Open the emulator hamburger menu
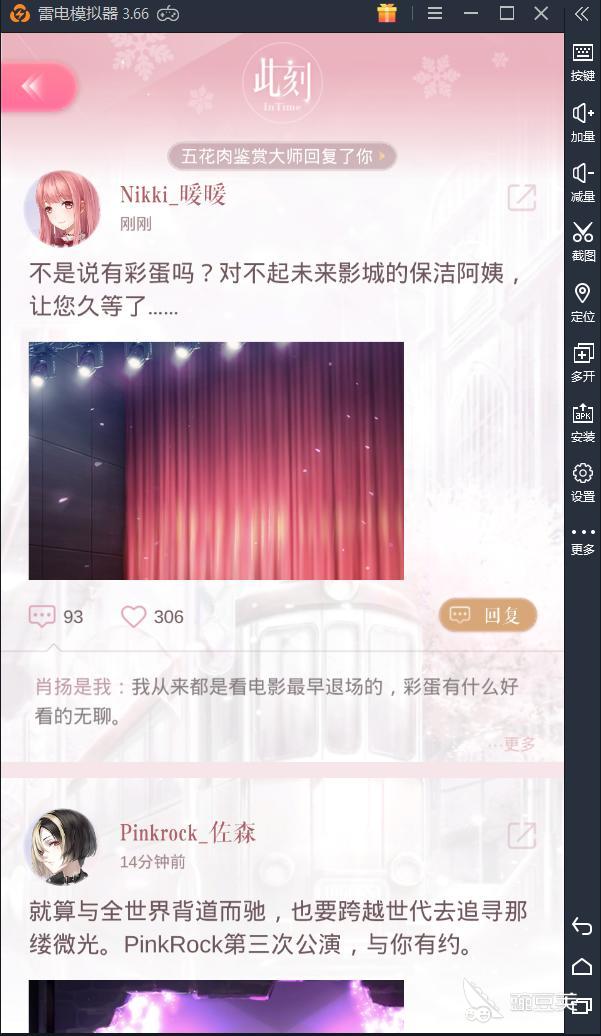The height and width of the screenshot is (1036, 601). [435, 13]
